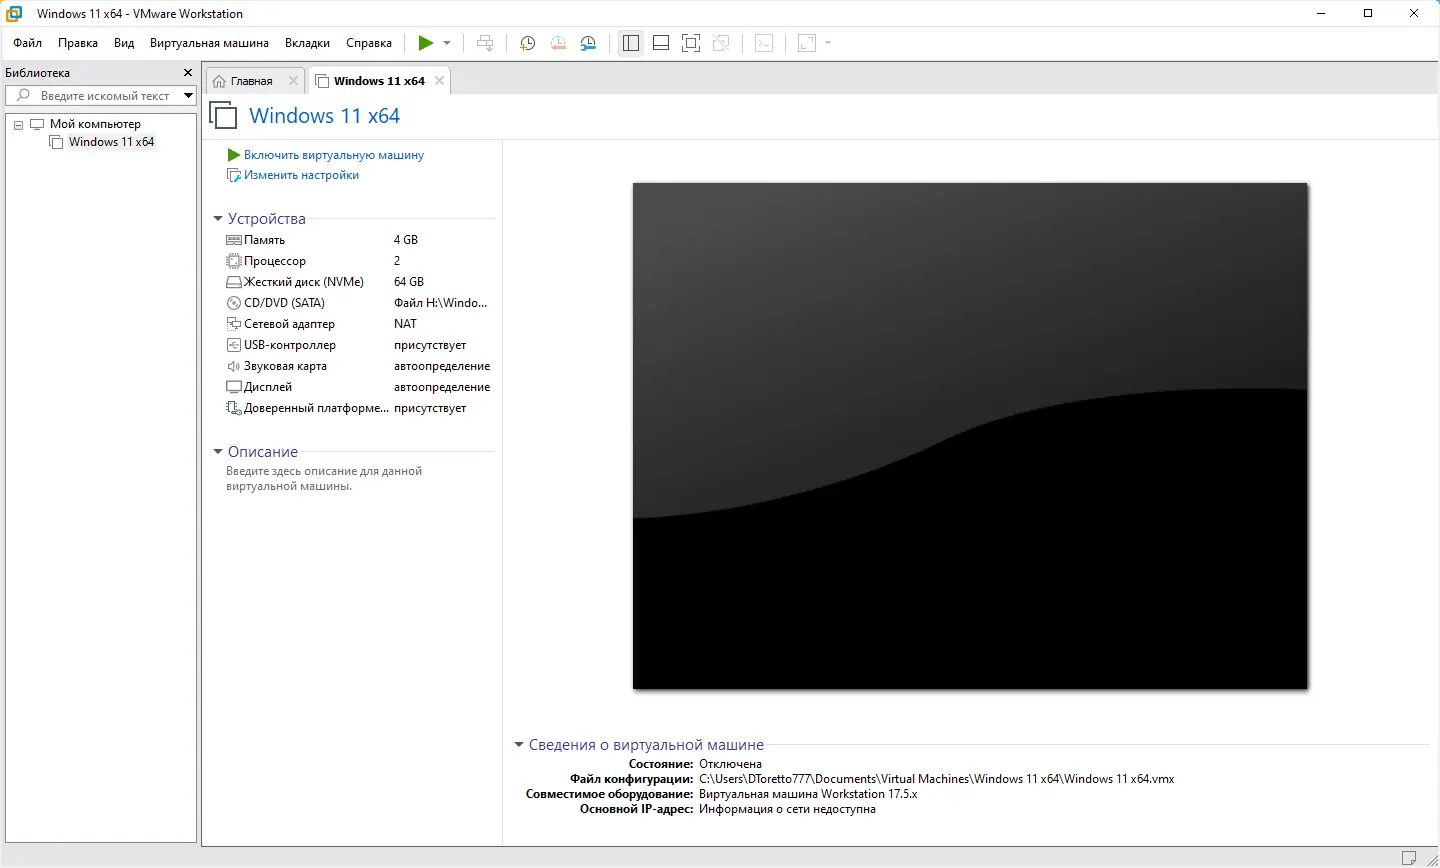1440x868 pixels.
Task: Click the virtual machine preview thumbnail
Action: (x=970, y=436)
